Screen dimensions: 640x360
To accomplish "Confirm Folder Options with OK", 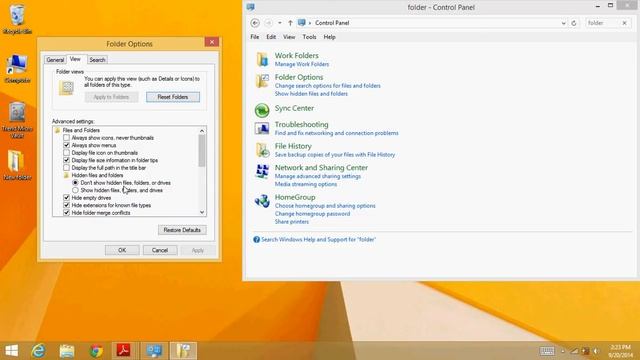I will [122, 250].
